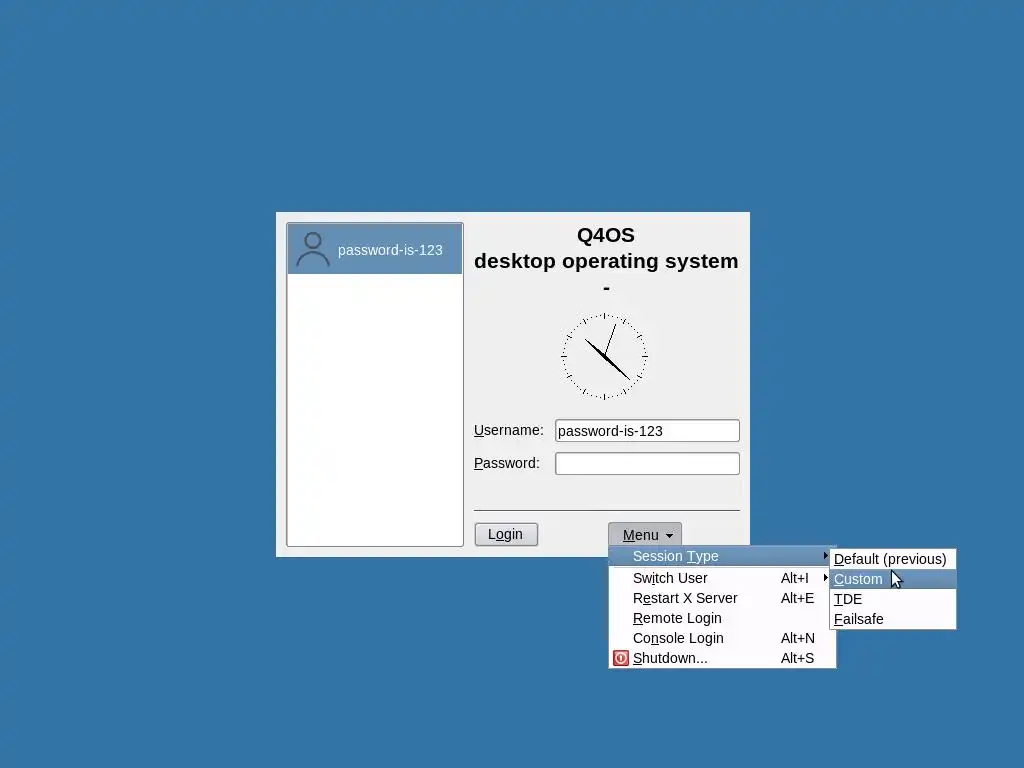Click the analog clock widget
Screen dimensions: 1024x768
coord(605,357)
